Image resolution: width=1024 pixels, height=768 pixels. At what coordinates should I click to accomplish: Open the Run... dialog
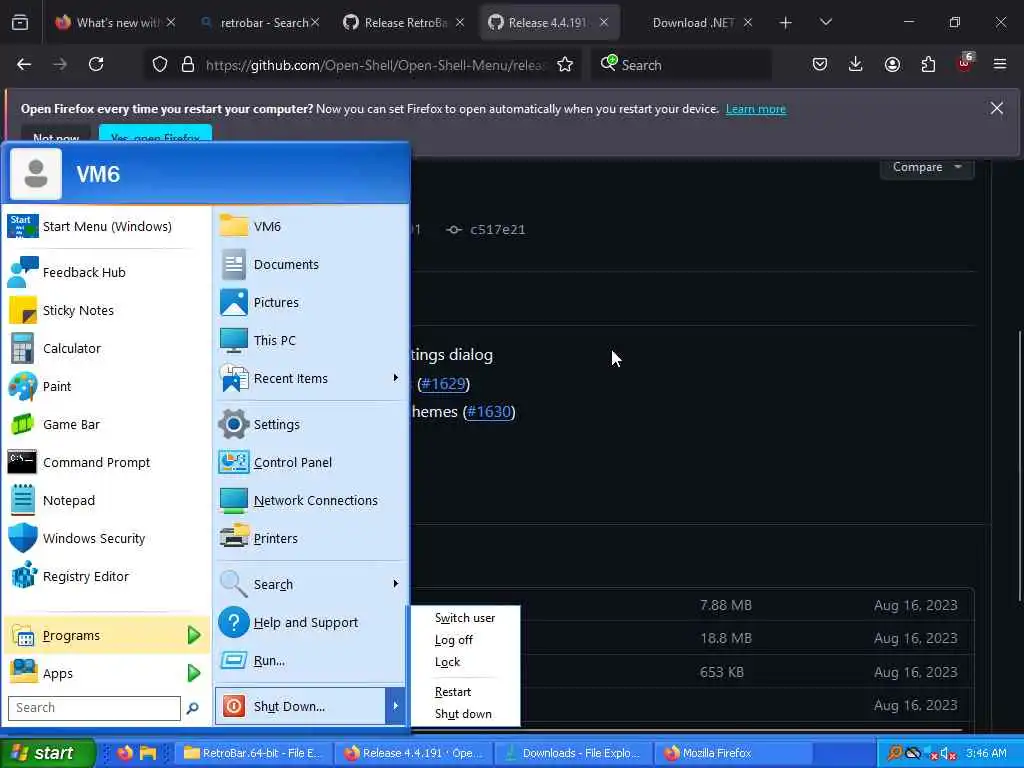click(x=311, y=660)
